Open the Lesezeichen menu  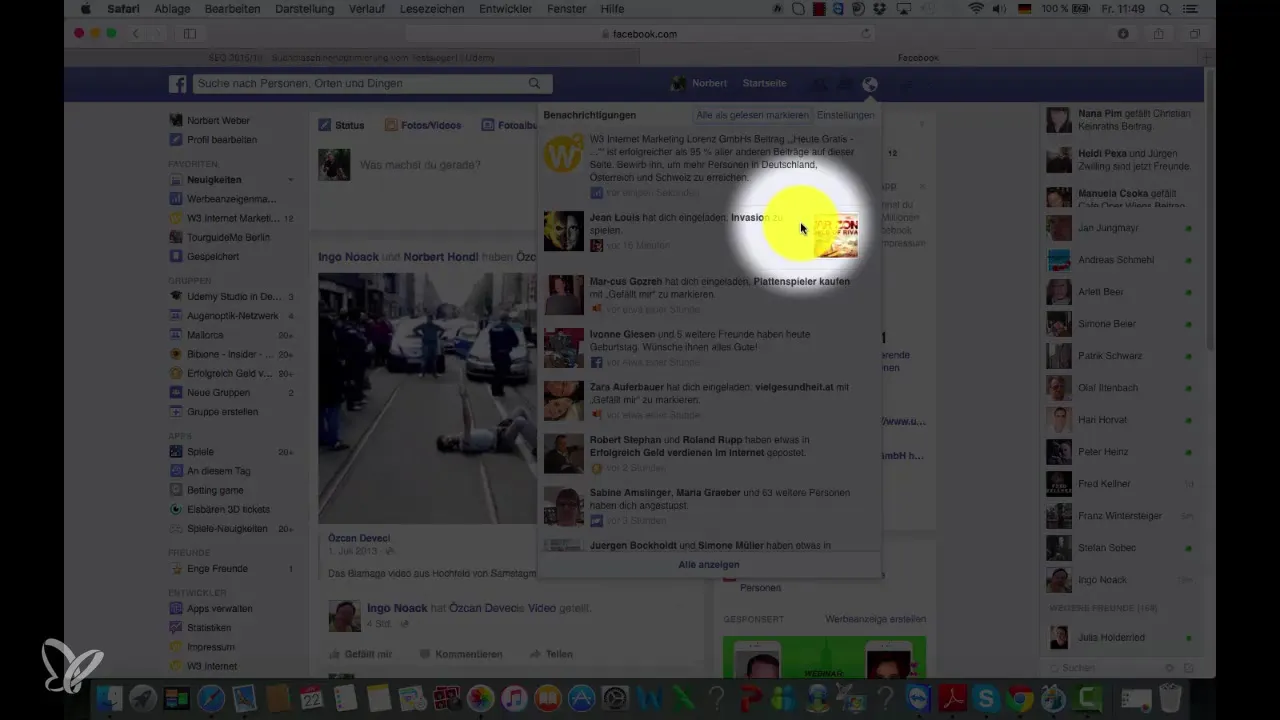[434, 9]
